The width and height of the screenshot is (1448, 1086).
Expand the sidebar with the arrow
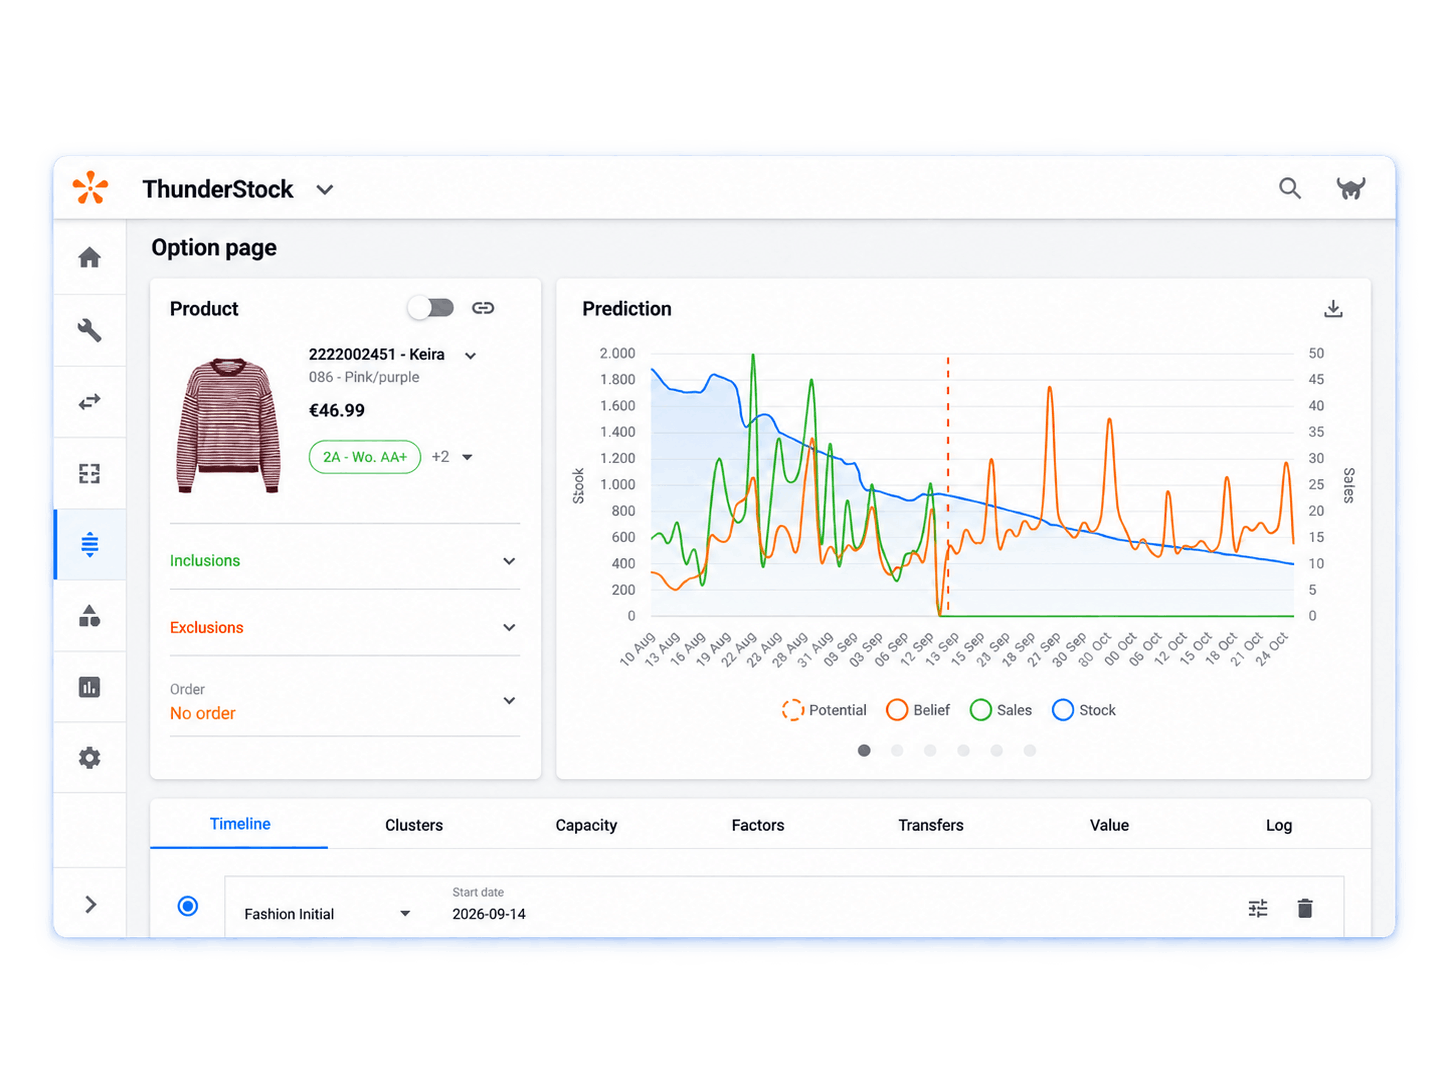pyautogui.click(x=91, y=905)
